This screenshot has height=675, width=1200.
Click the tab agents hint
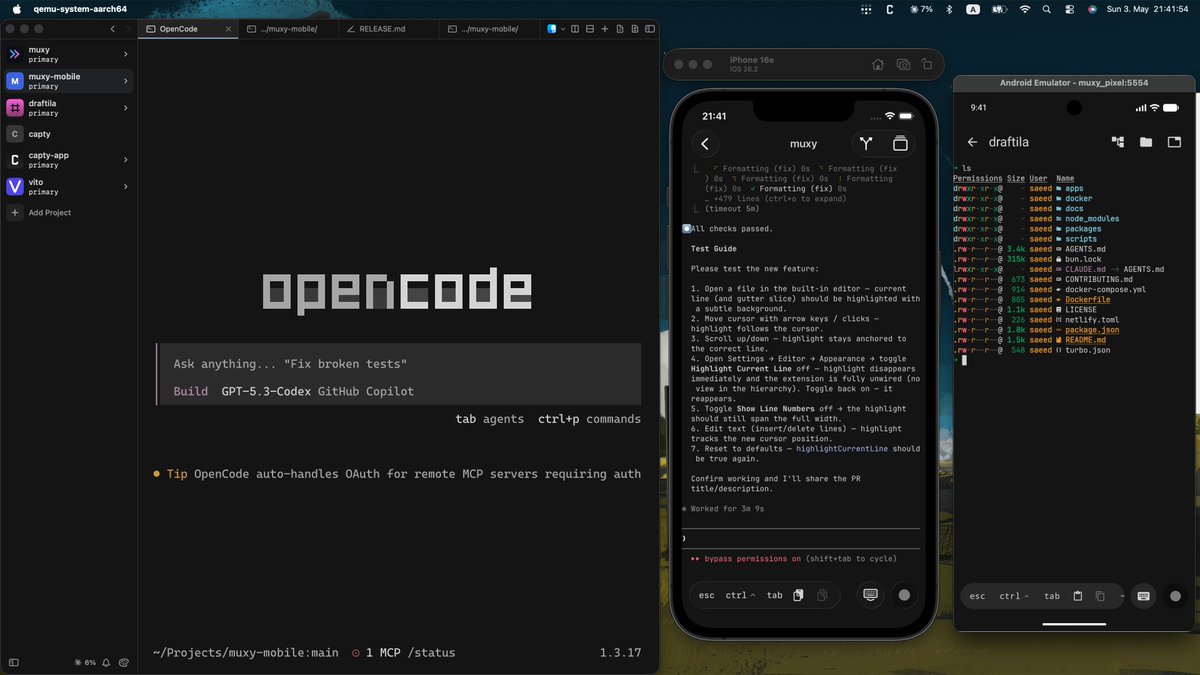point(490,419)
